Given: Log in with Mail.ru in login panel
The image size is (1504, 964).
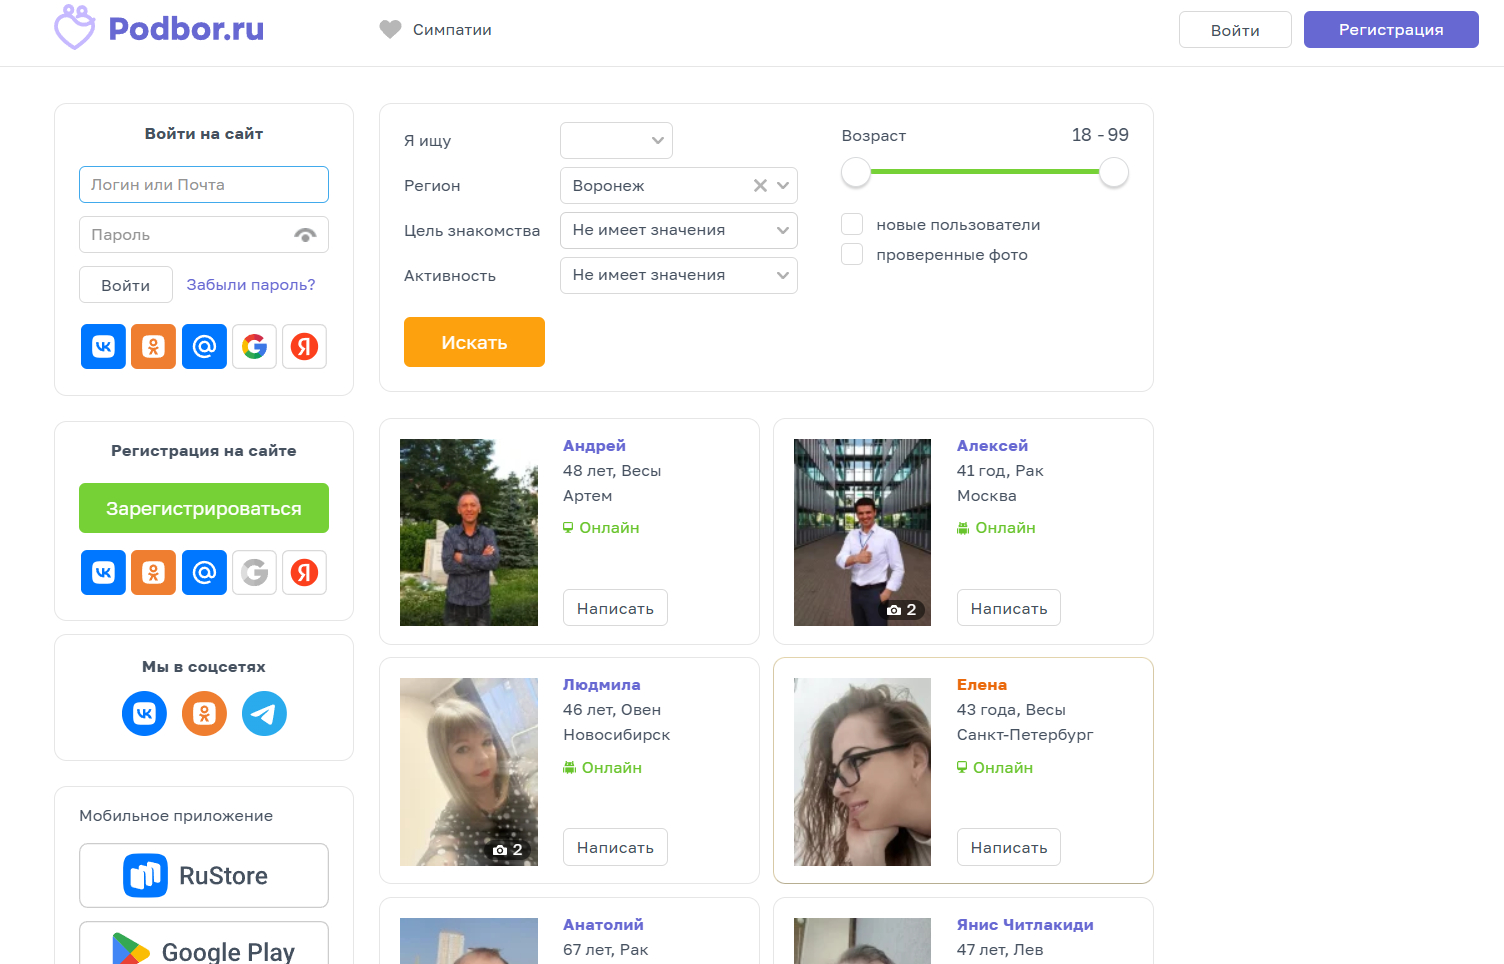Looking at the screenshot, I should point(204,347).
